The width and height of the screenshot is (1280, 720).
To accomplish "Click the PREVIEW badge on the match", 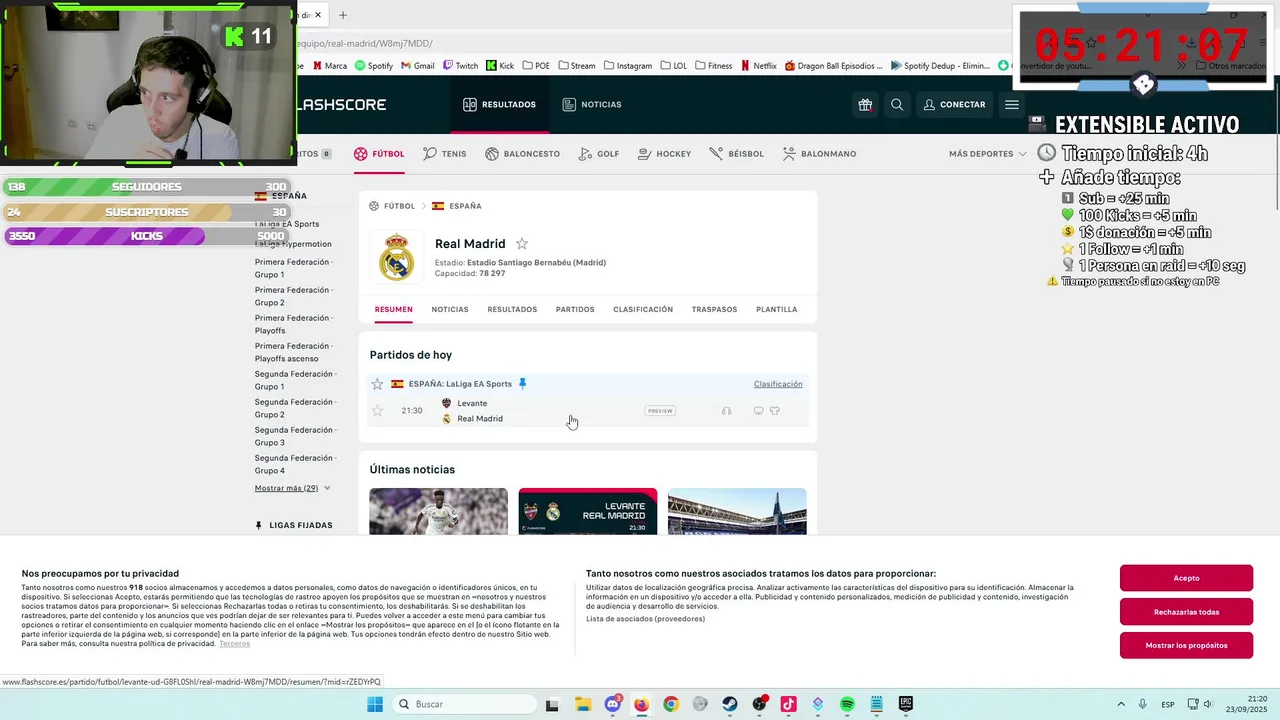I will [660, 411].
